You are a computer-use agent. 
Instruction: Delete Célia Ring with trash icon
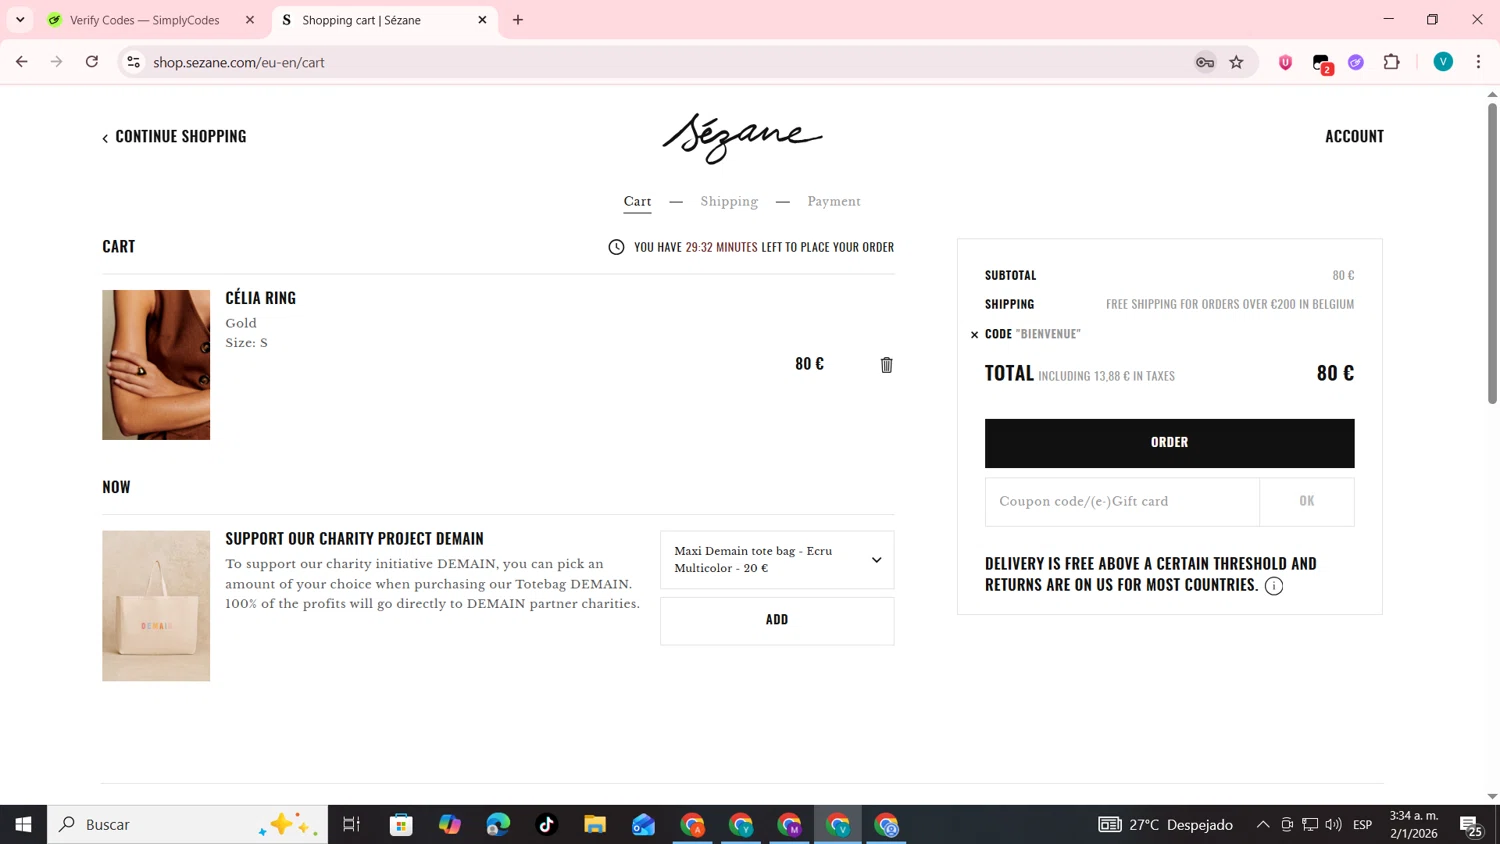click(x=886, y=365)
